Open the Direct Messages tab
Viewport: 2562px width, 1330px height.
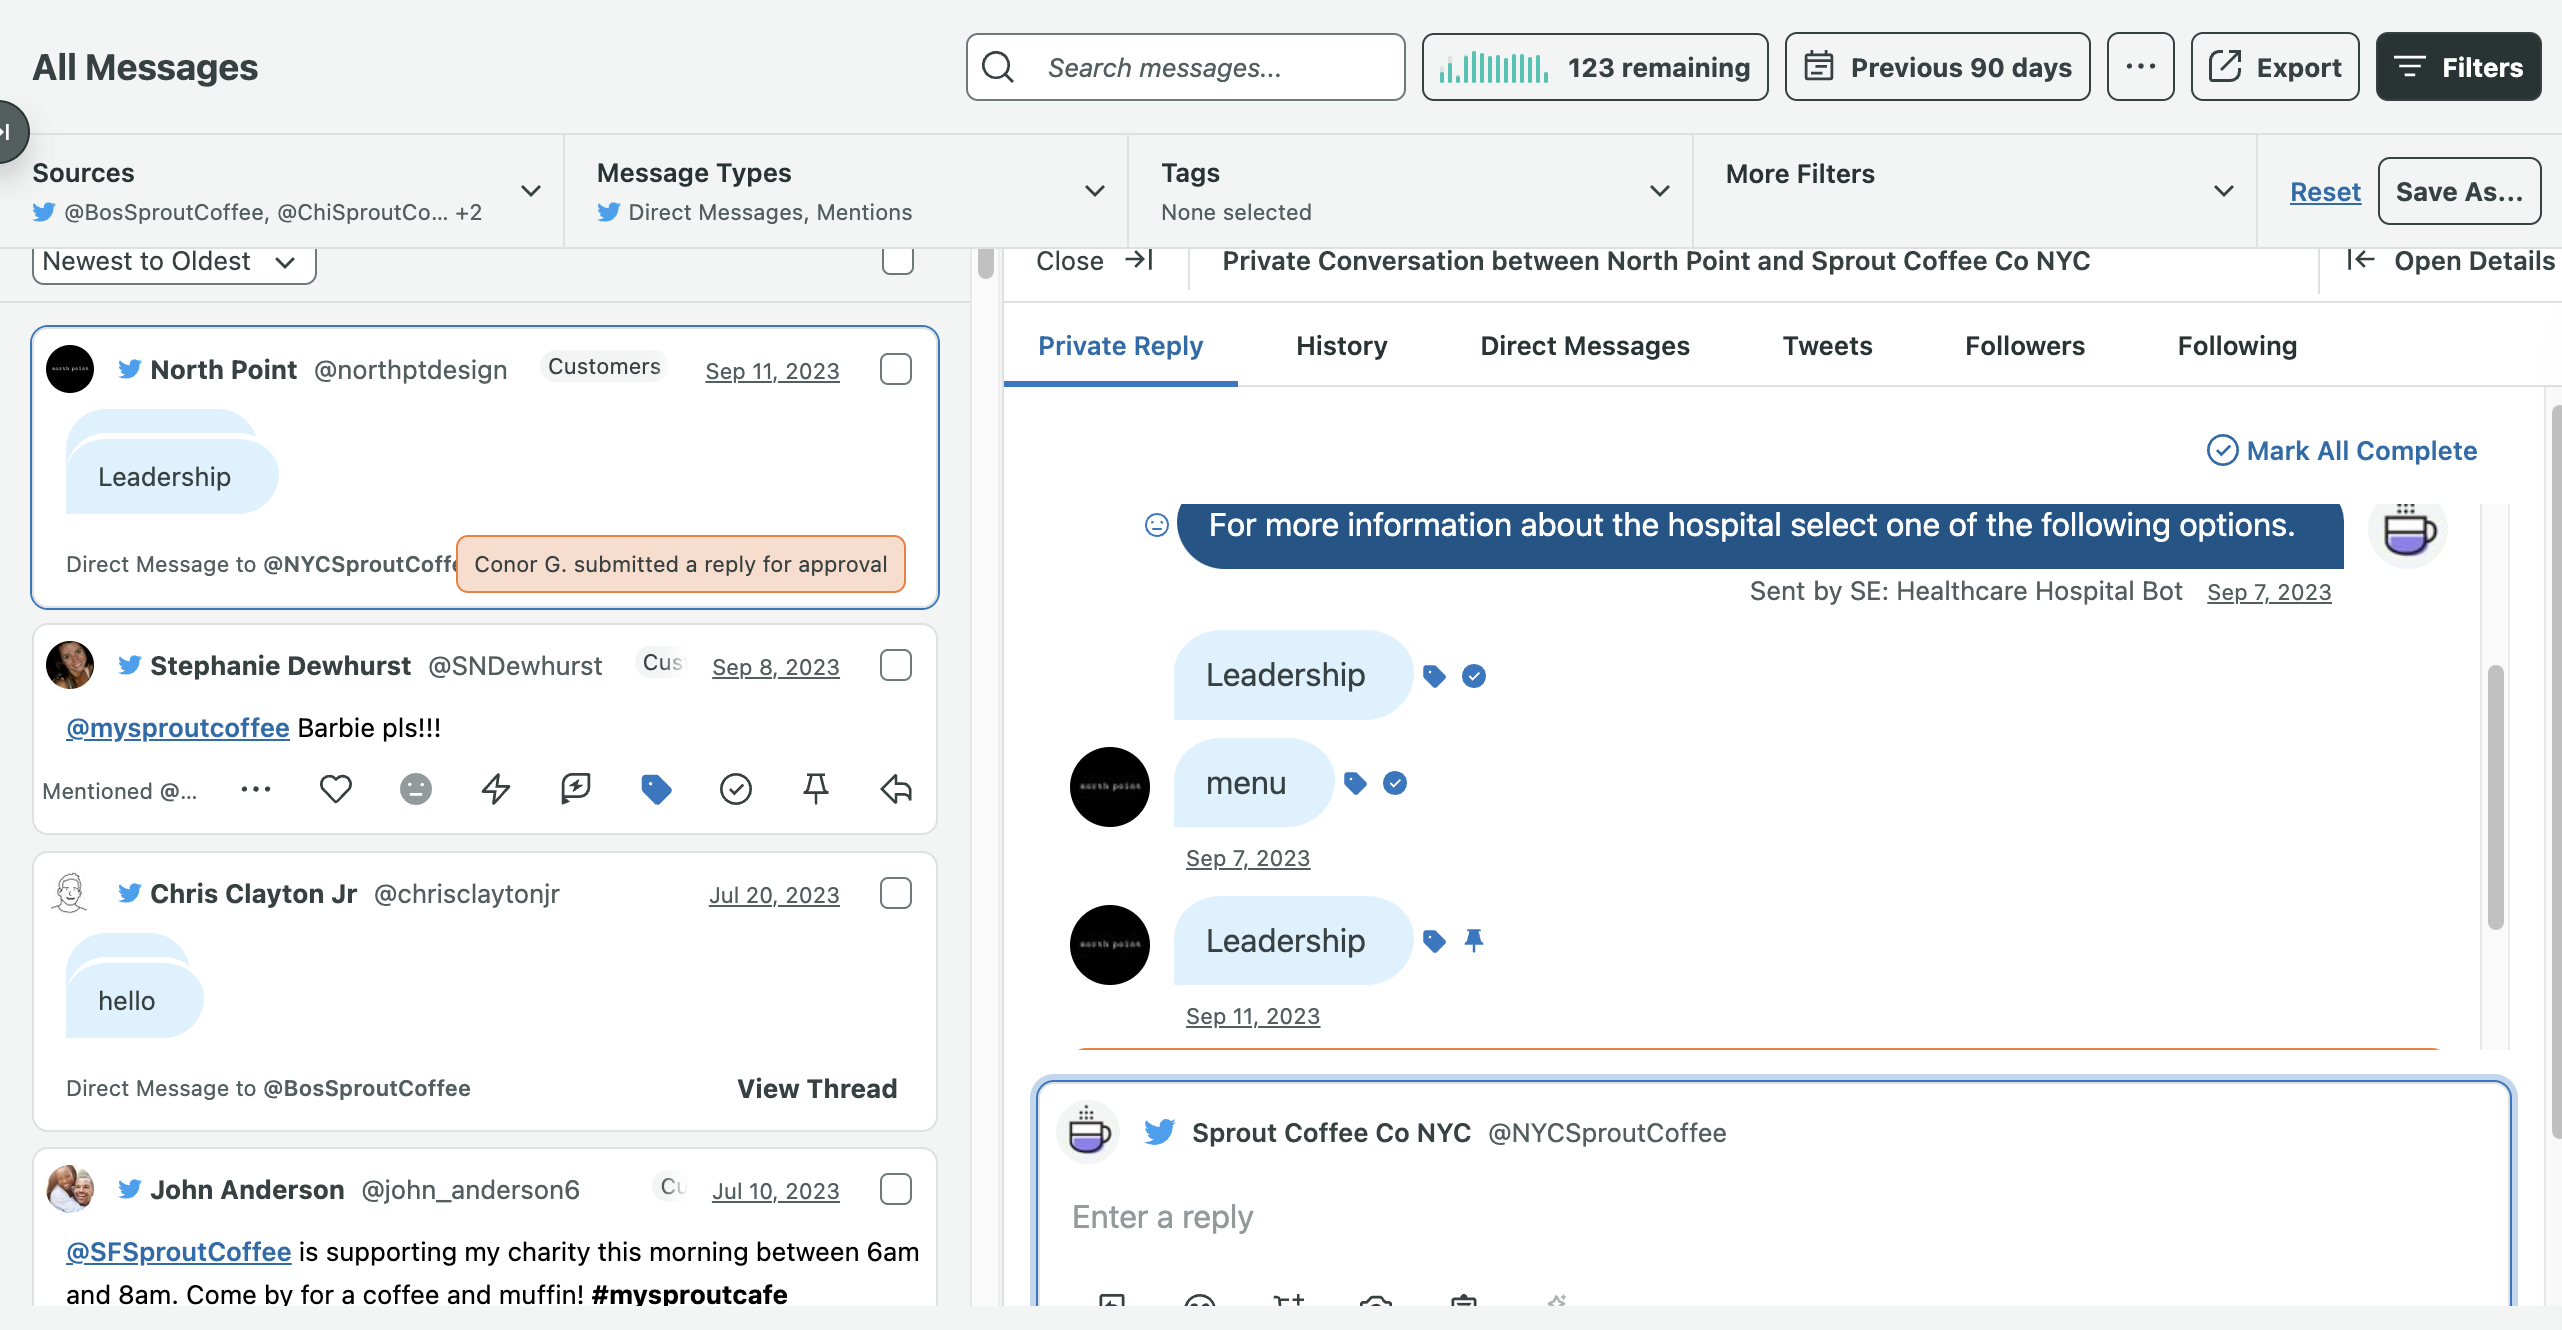1584,346
